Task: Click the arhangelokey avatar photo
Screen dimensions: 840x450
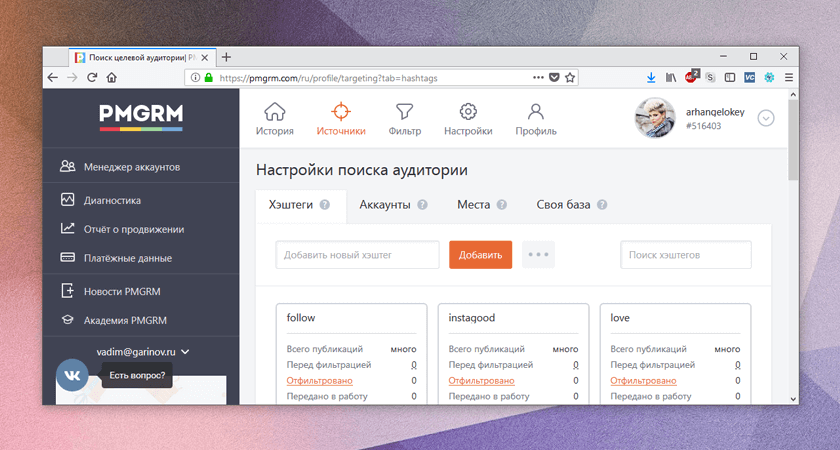Action: click(x=655, y=118)
